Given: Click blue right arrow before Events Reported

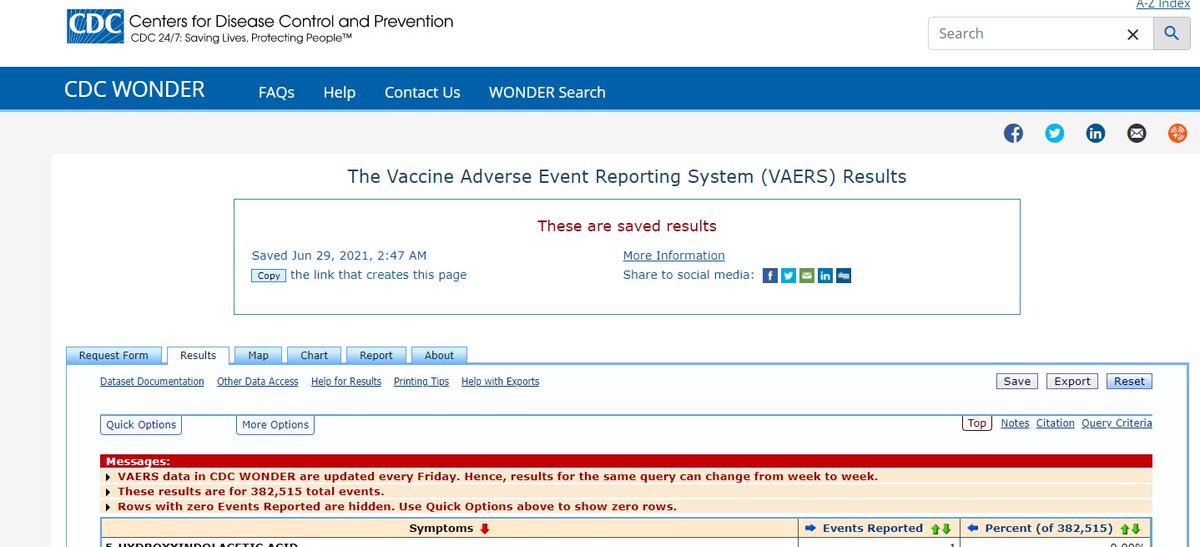Looking at the screenshot, I should pos(811,528).
